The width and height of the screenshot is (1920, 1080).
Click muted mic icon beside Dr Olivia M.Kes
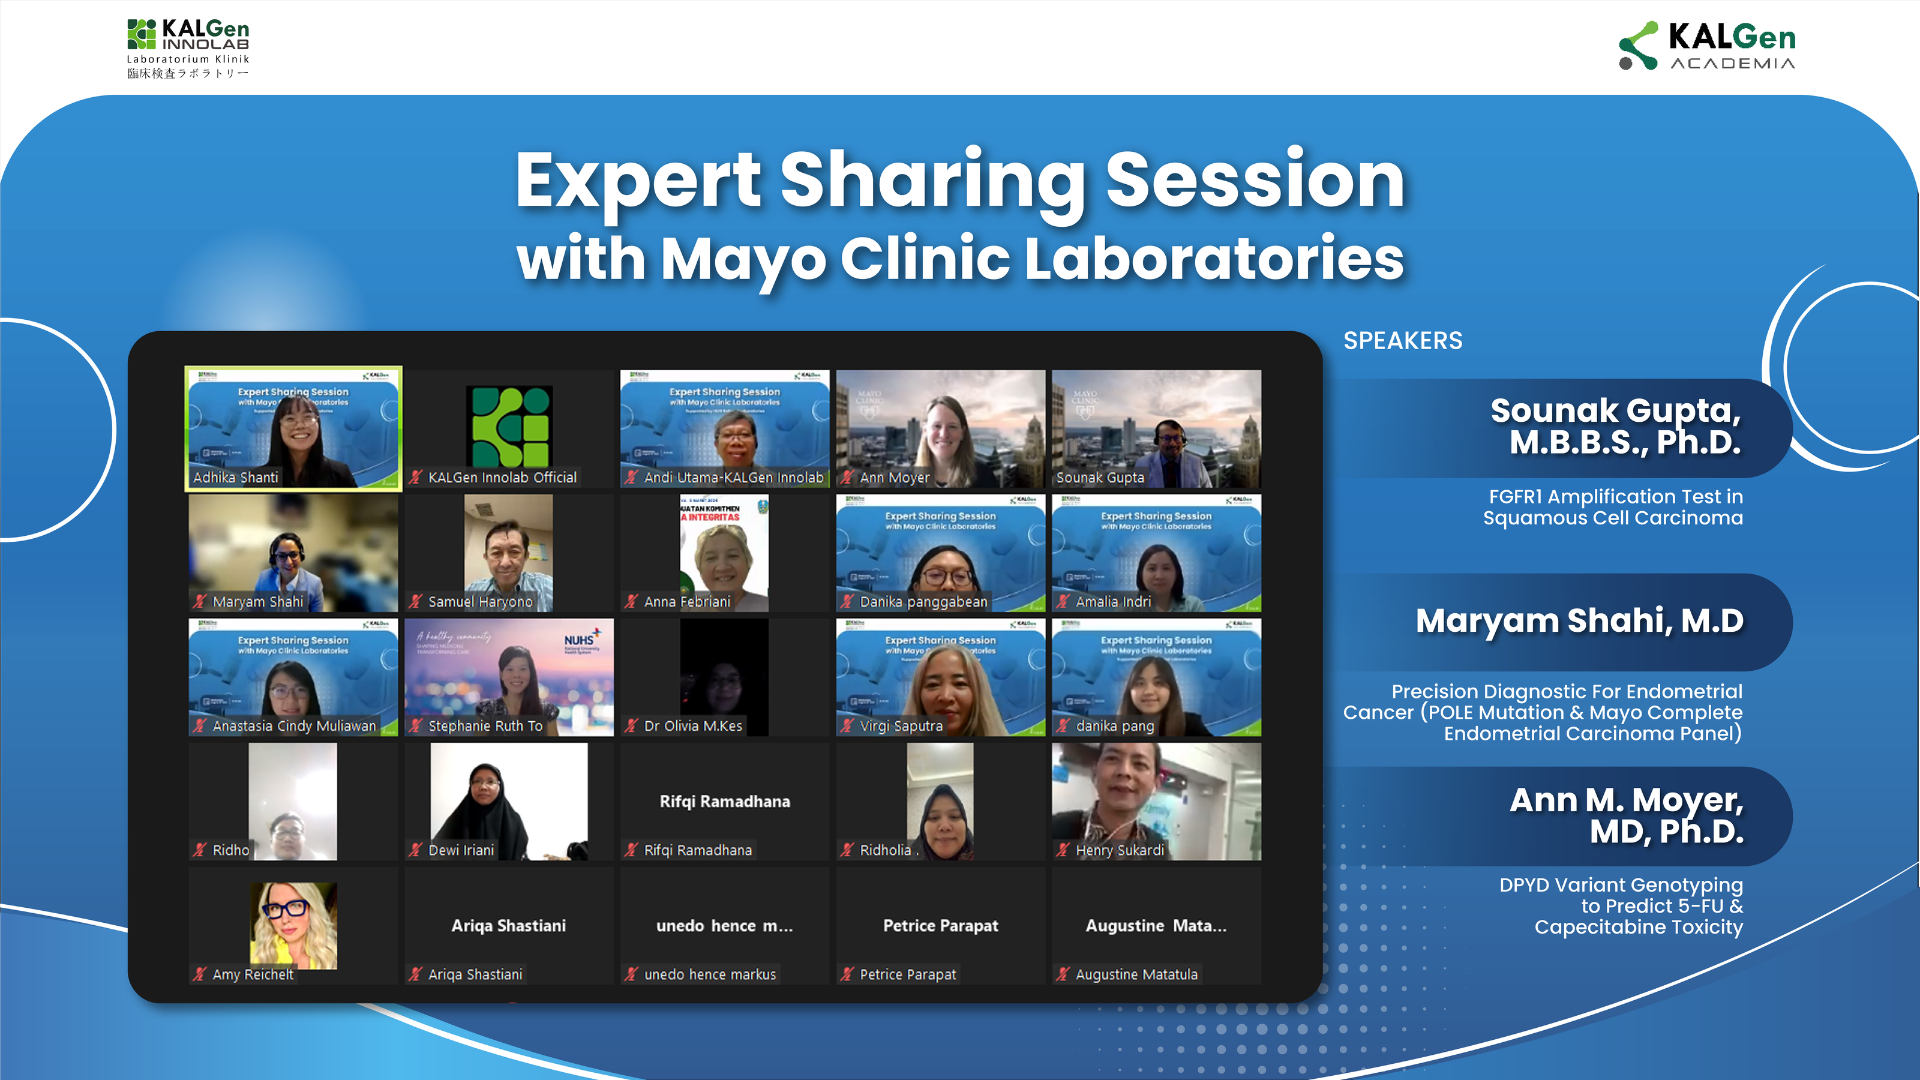click(632, 725)
